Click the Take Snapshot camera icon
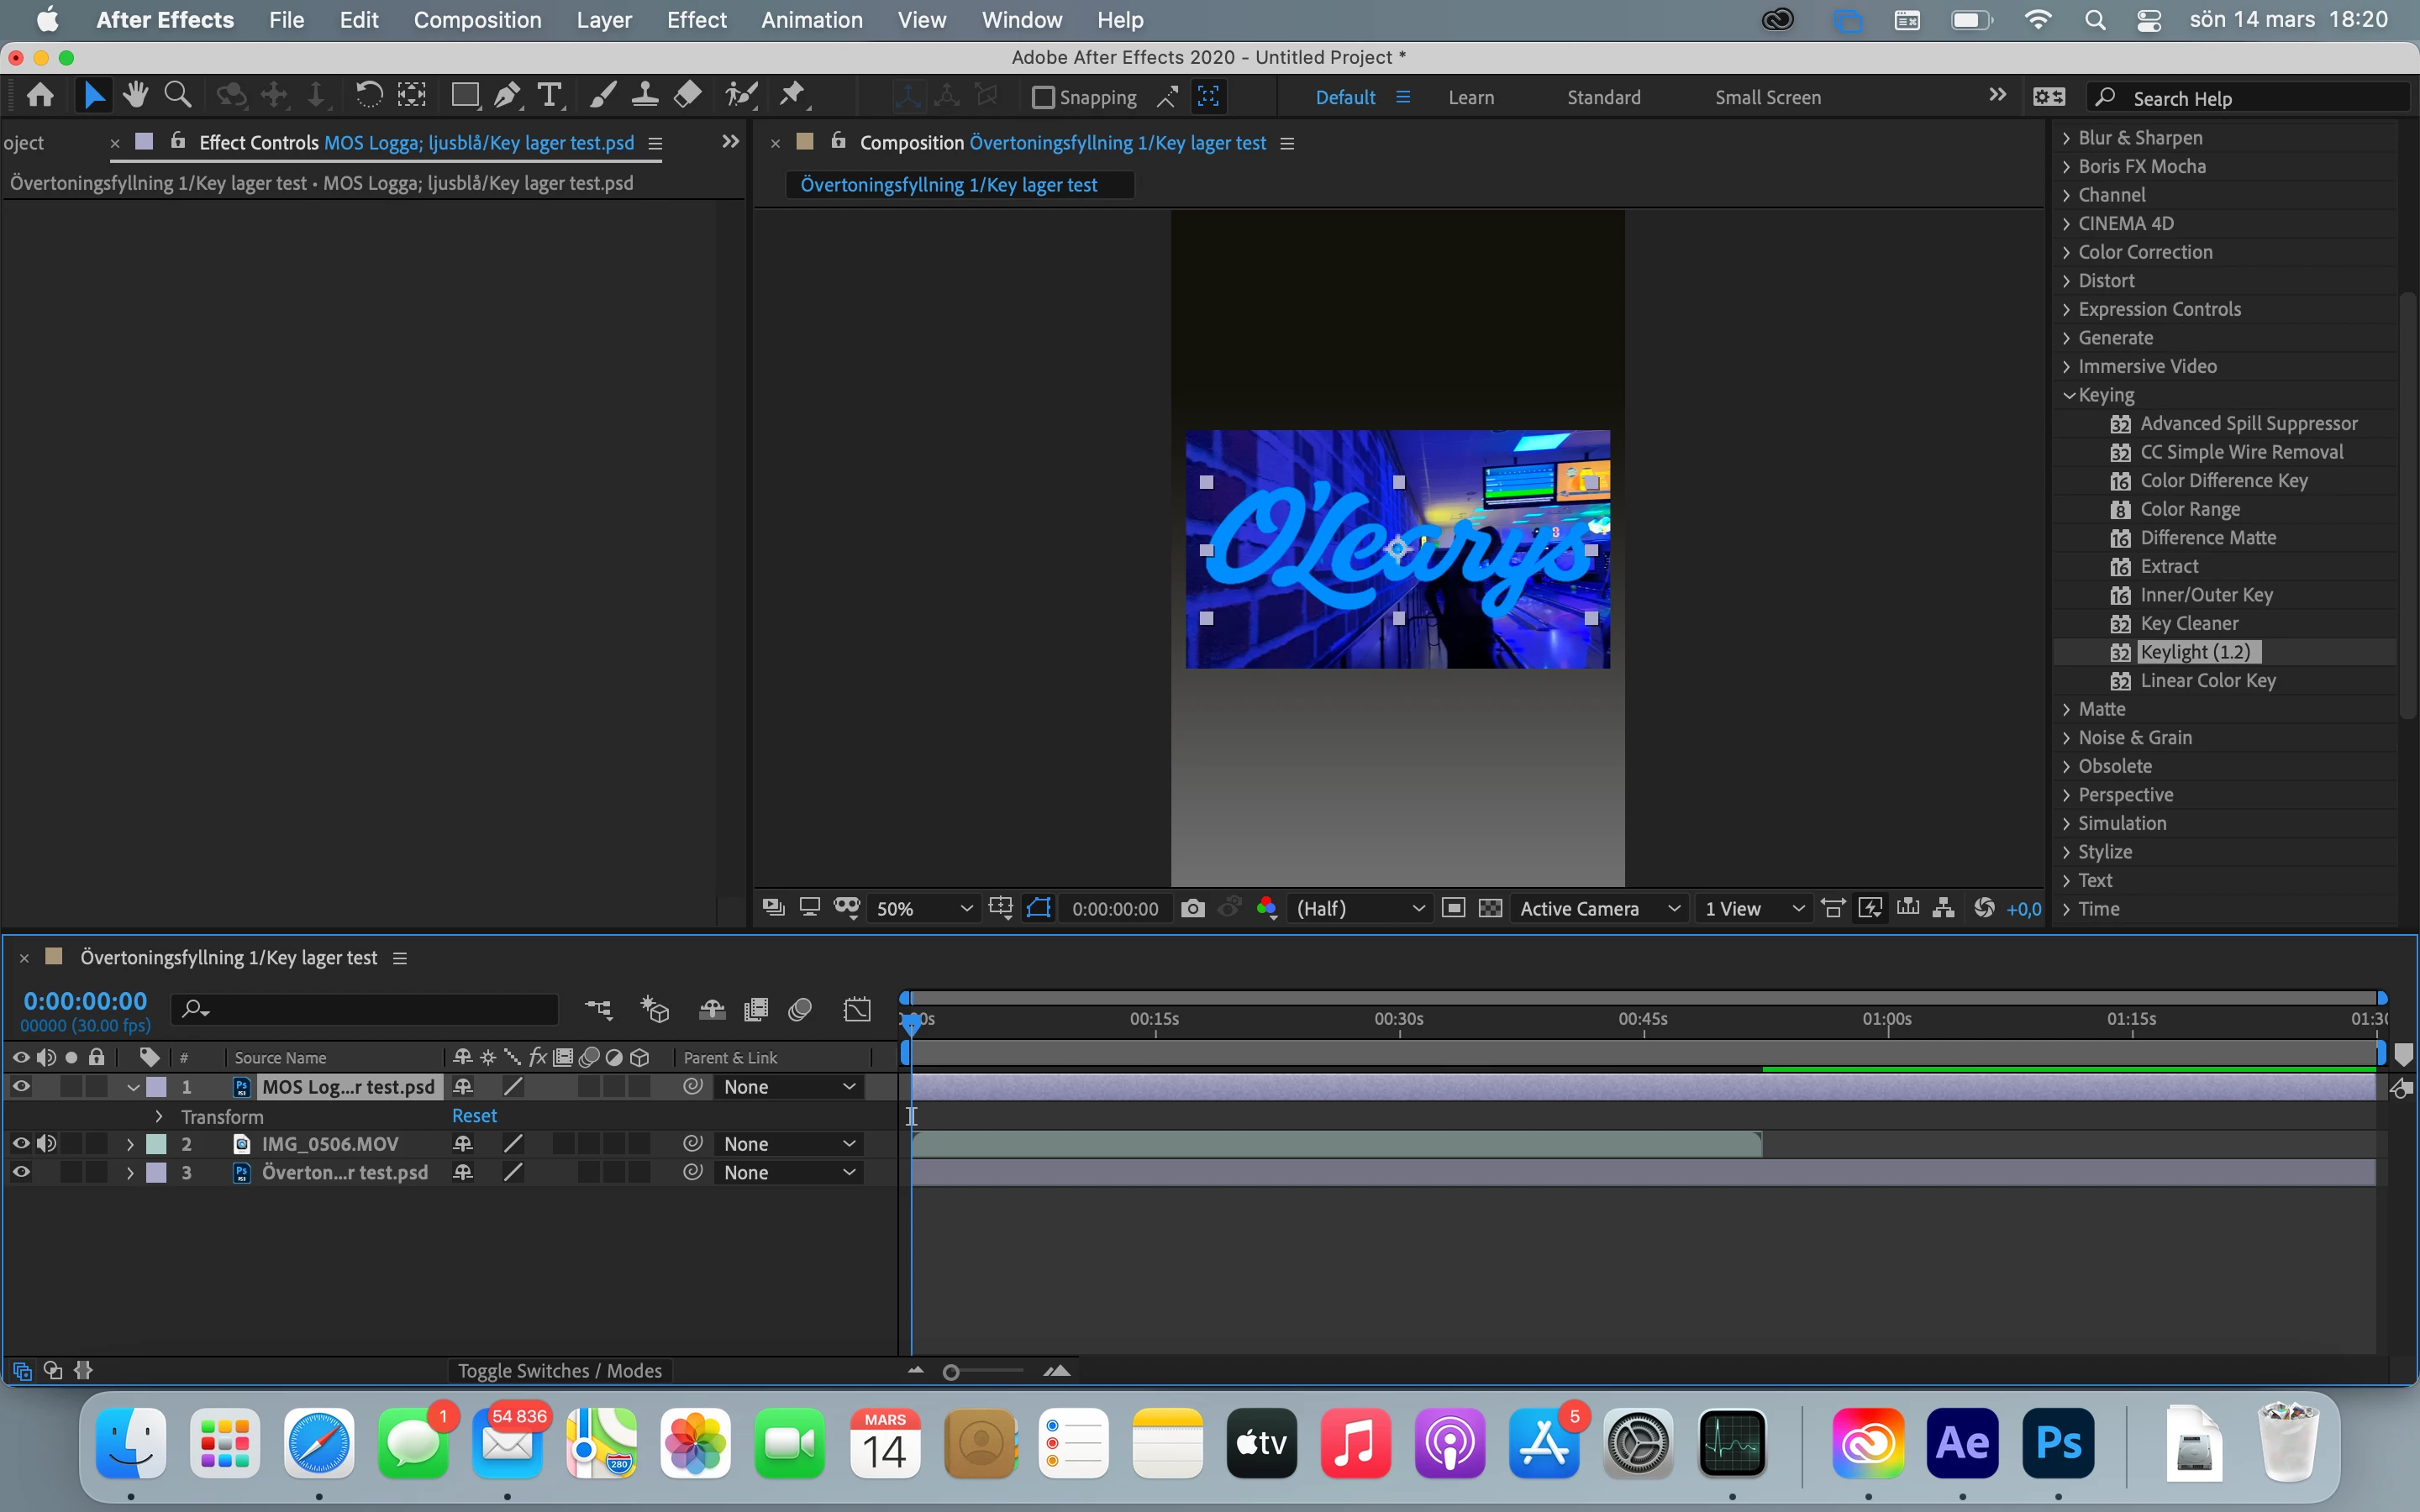2420x1512 pixels. tap(1192, 908)
